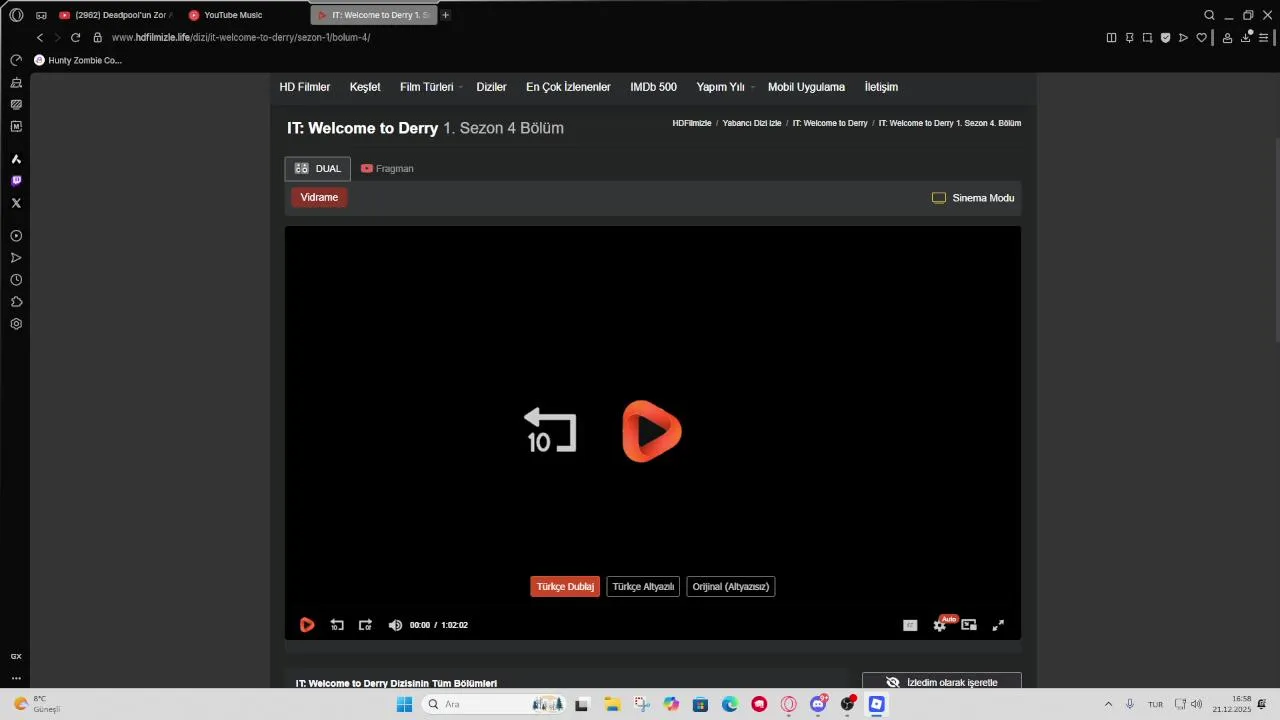
Task: Expand Film Türleri dropdown menu
Action: 430,87
